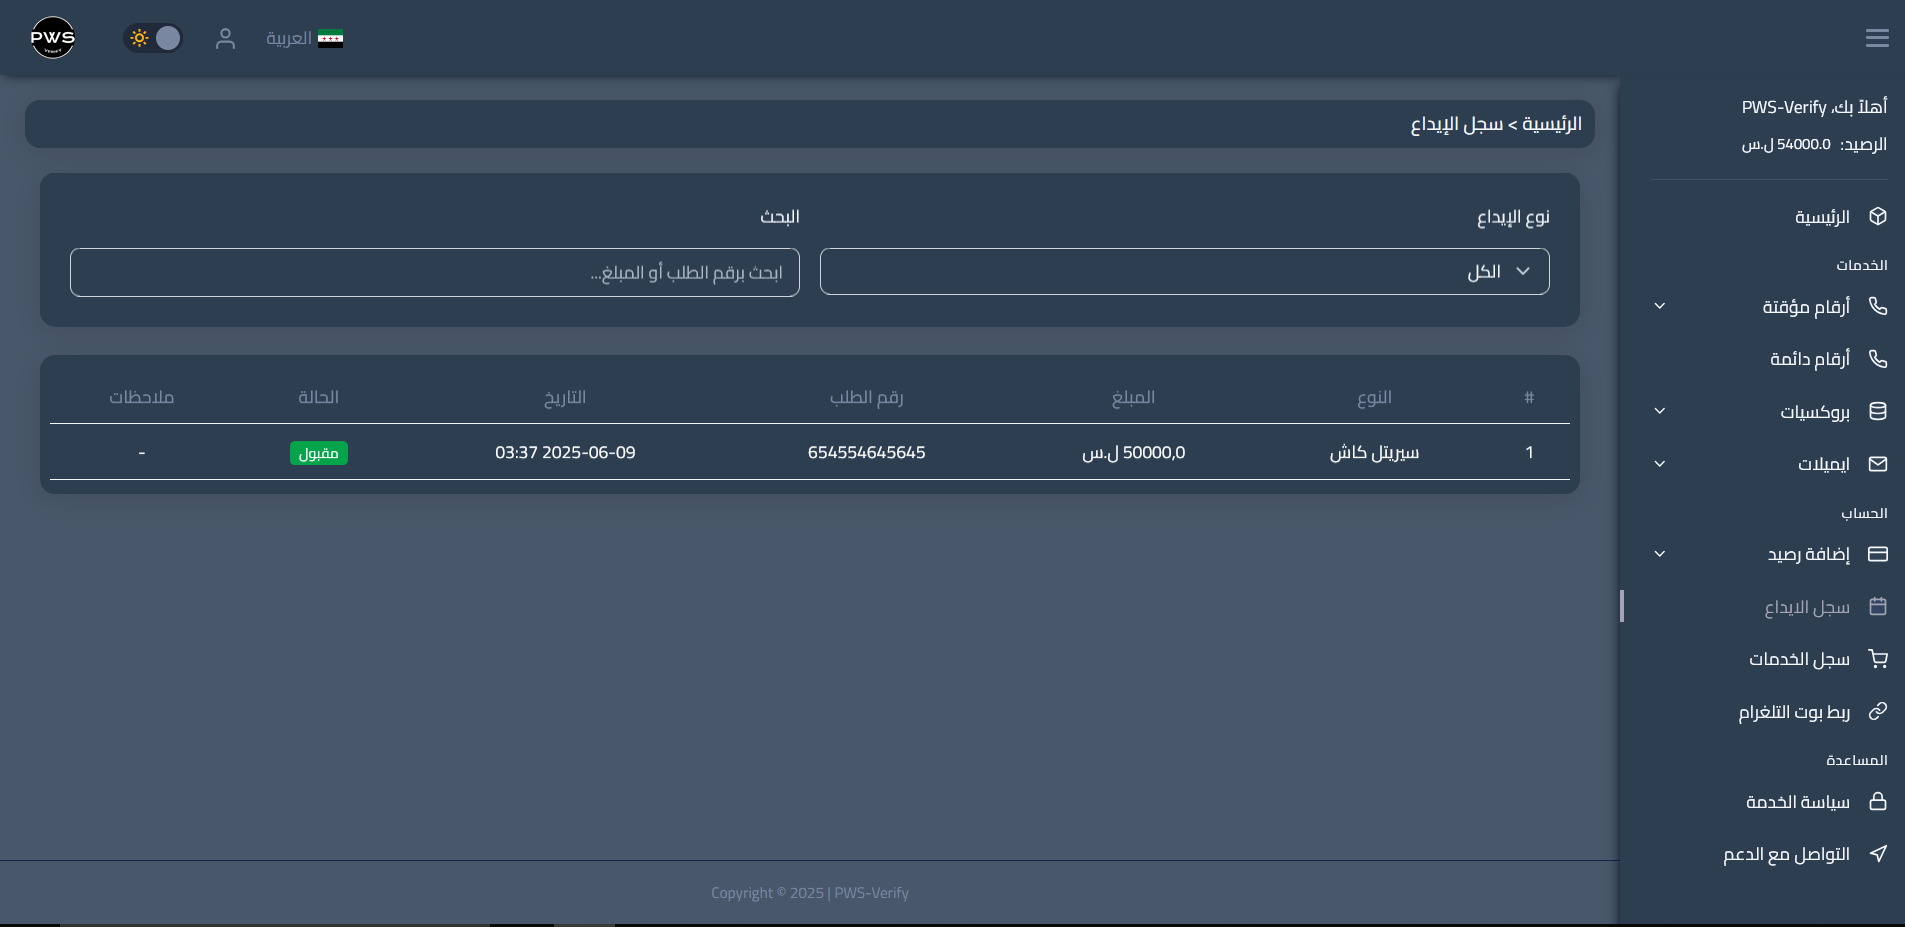Image resolution: width=1905 pixels, height=927 pixels.
Task: Select the server icon for بروكسيات
Action: pos(1877,411)
